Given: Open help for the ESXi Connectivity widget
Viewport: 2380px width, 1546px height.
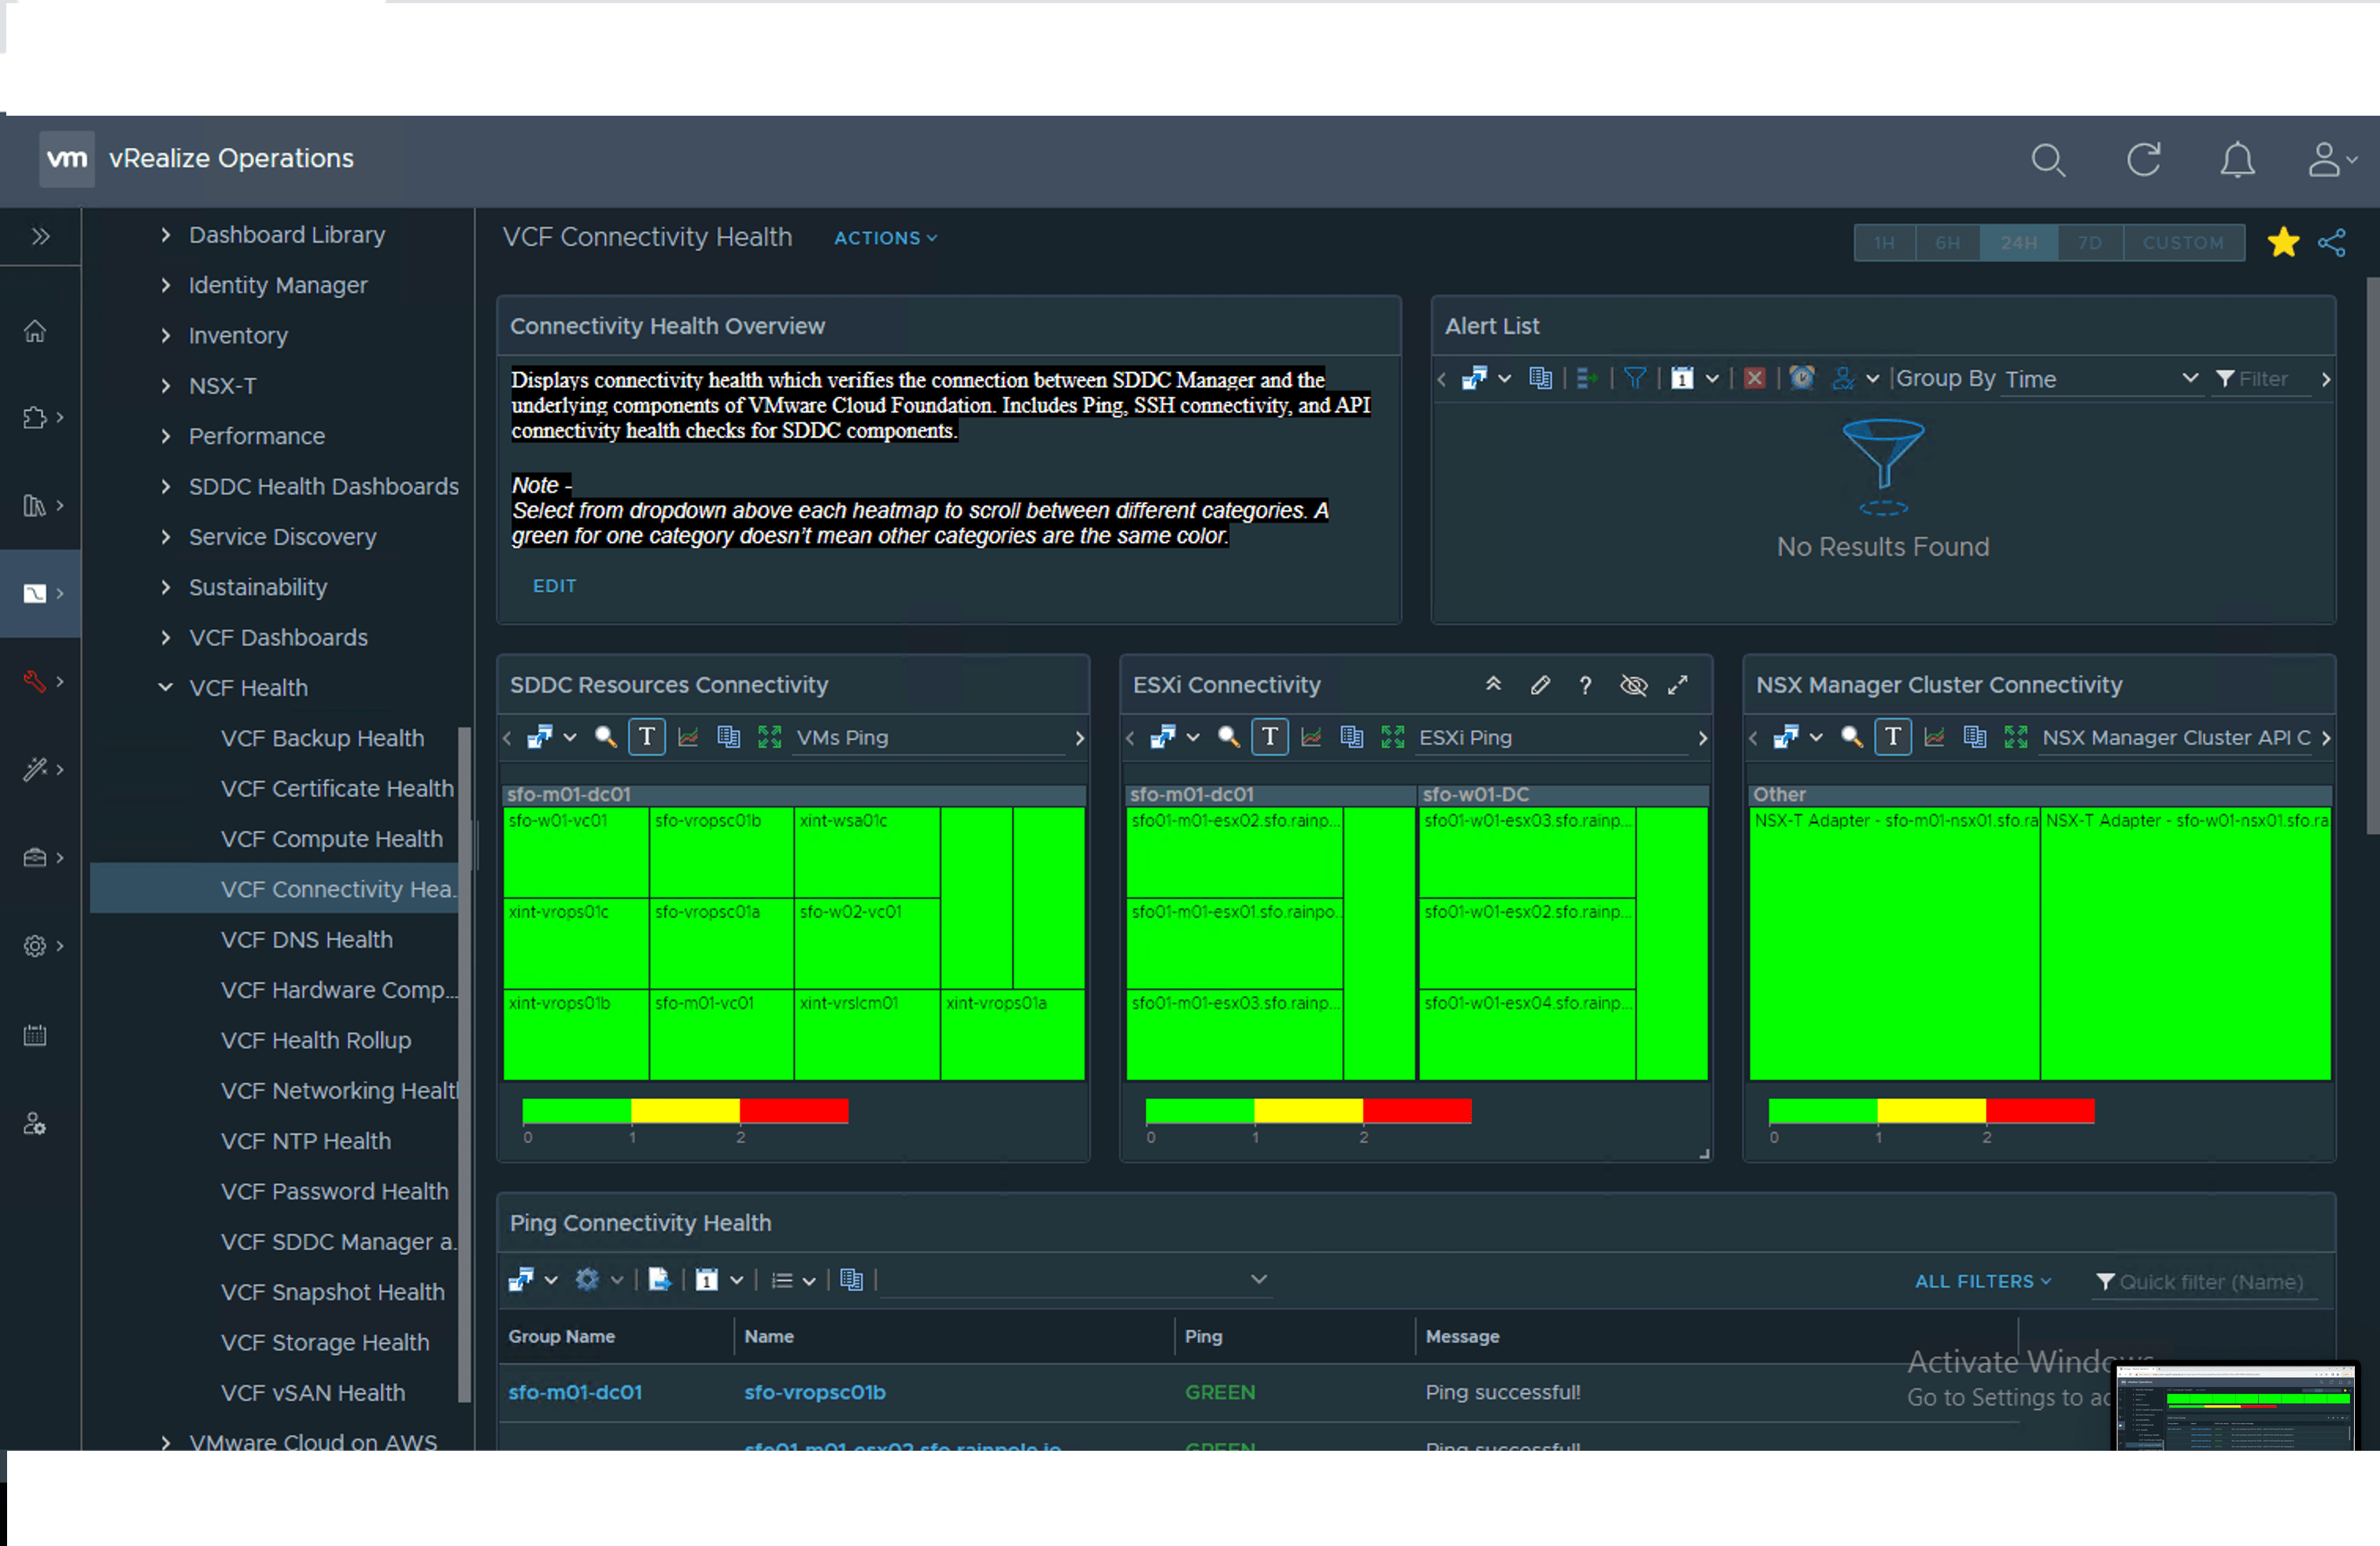Looking at the screenshot, I should [1585, 685].
